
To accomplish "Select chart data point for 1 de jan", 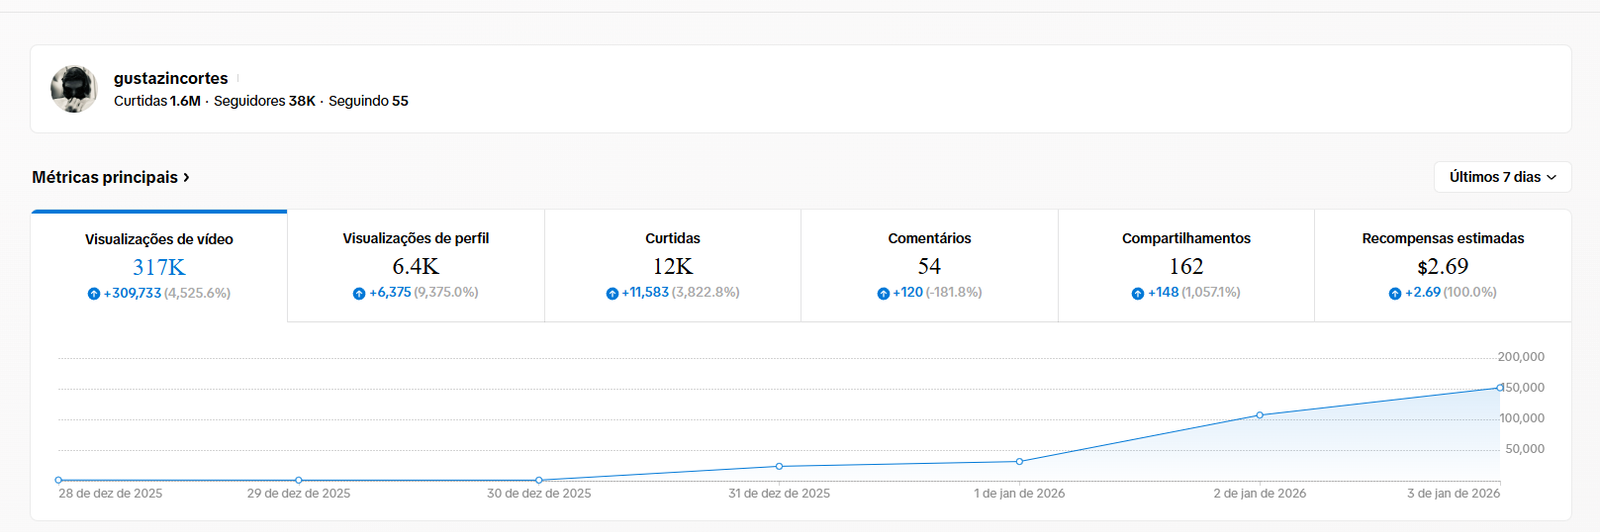I will pos(1020,461).
